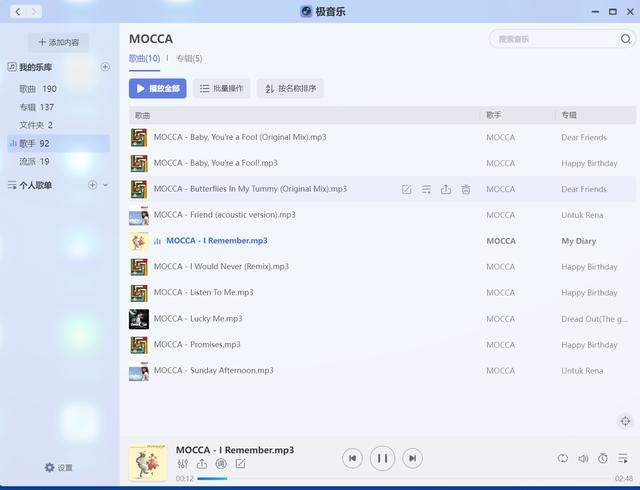
Task: Click artist MOCCA in I Remember row
Action: point(501,241)
